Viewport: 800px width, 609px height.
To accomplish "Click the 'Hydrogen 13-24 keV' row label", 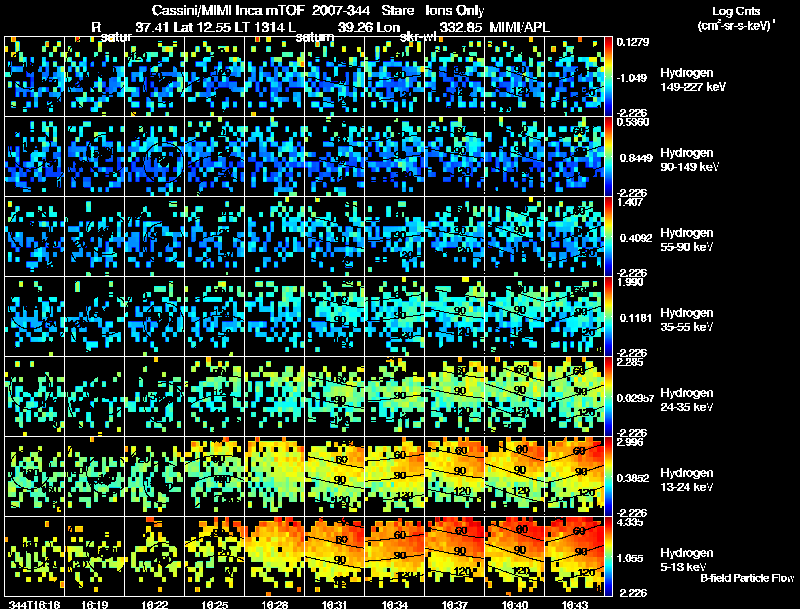I will point(687,480).
